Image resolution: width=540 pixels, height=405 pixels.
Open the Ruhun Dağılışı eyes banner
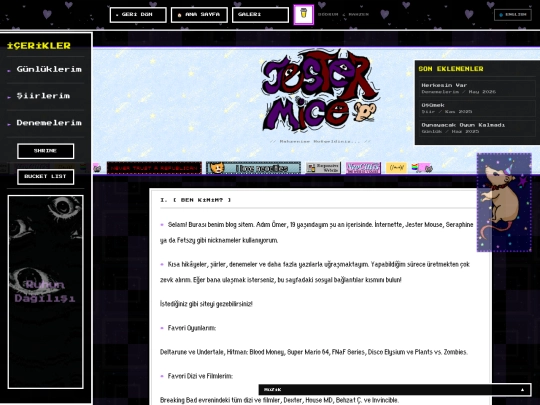(x=45, y=292)
